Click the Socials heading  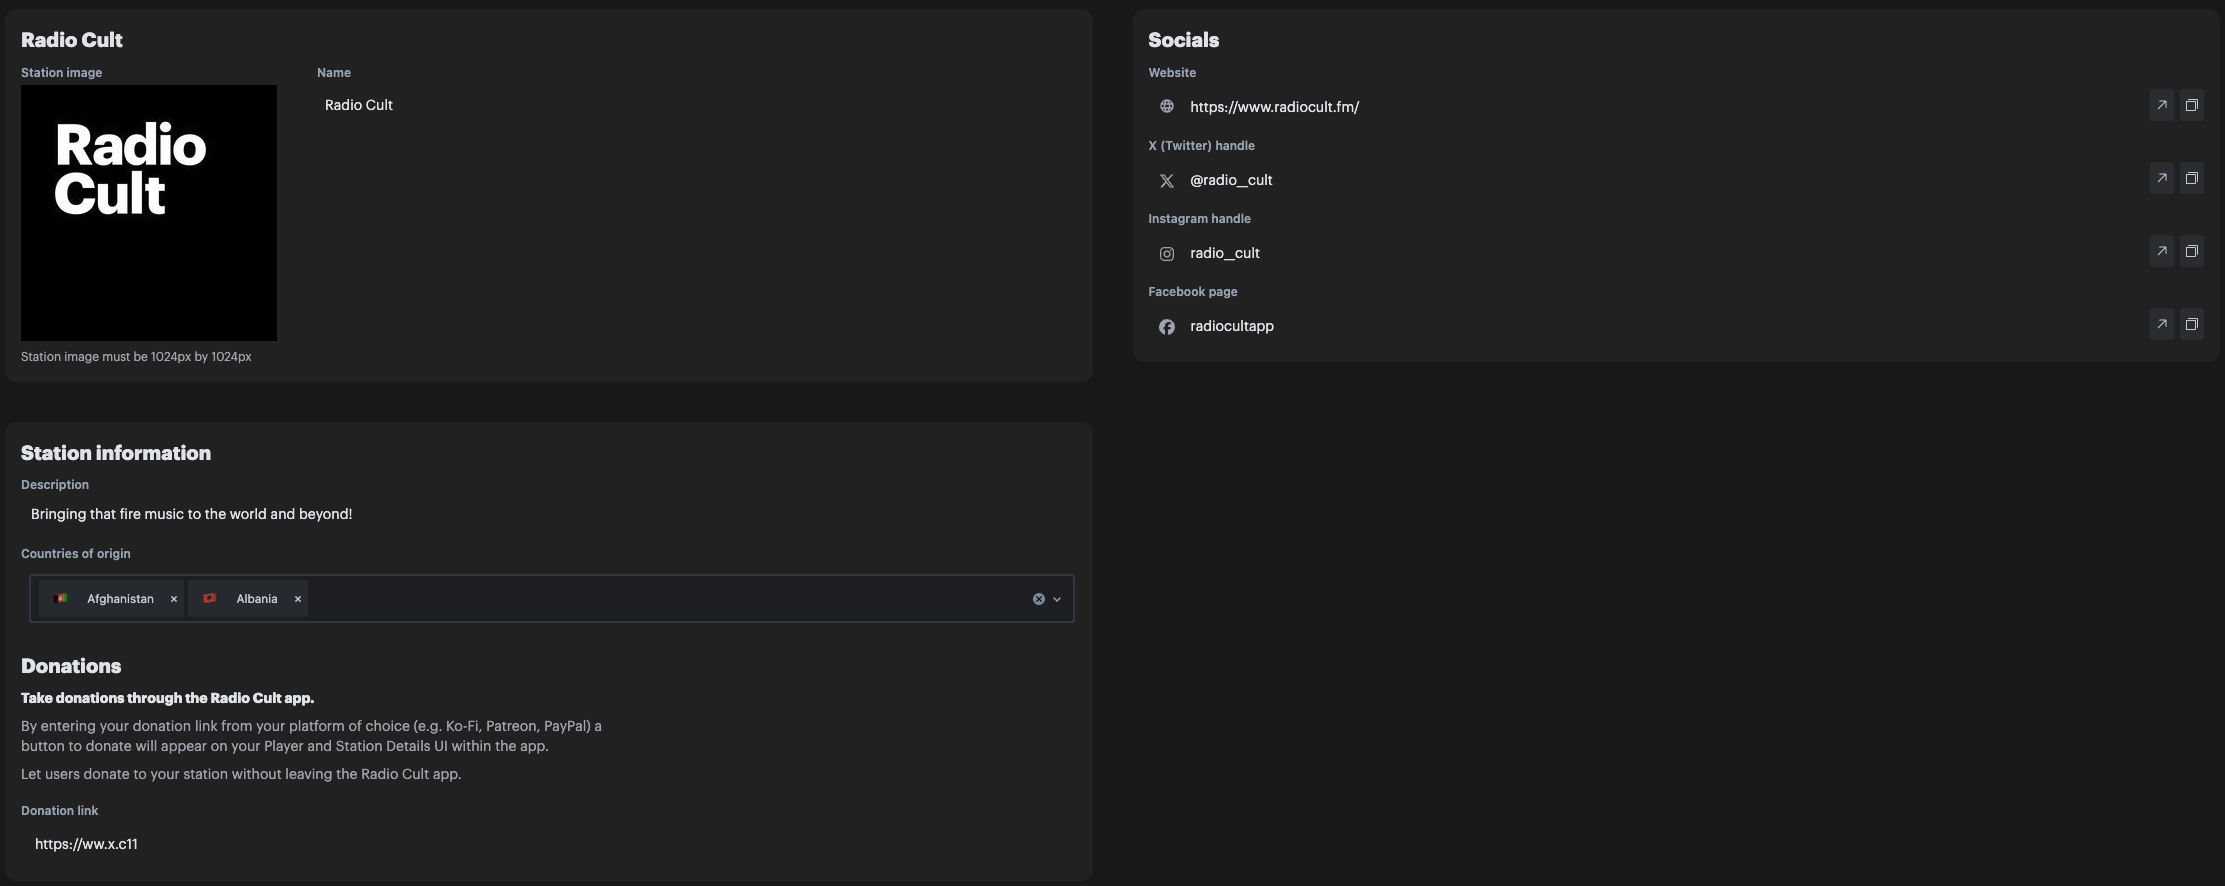tap(1183, 40)
